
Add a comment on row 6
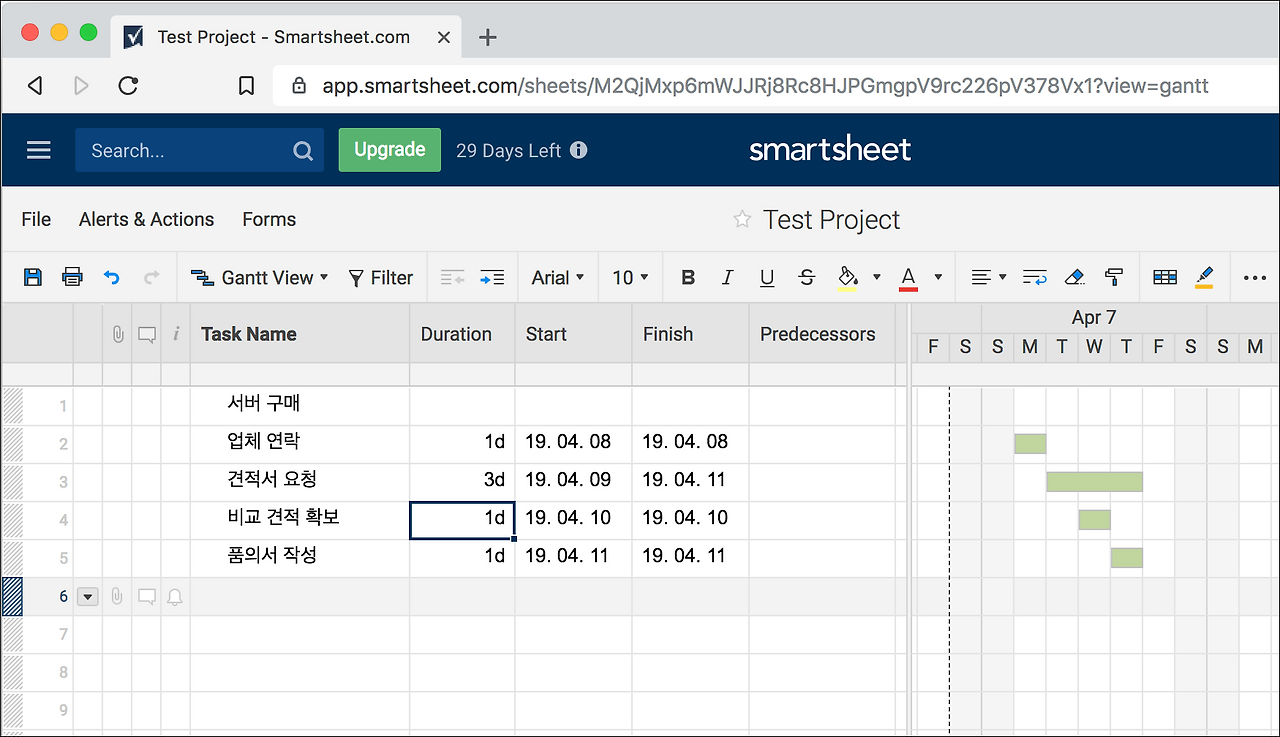147,595
